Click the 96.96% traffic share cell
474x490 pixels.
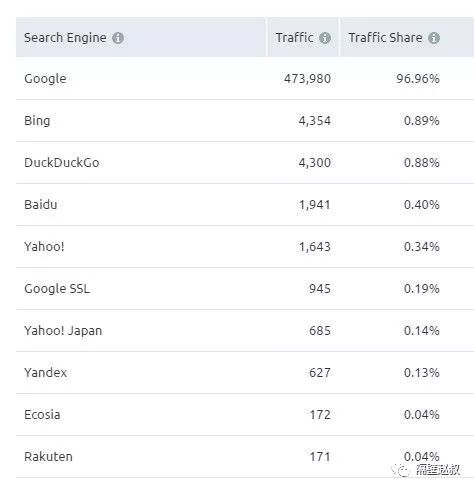[x=418, y=79]
